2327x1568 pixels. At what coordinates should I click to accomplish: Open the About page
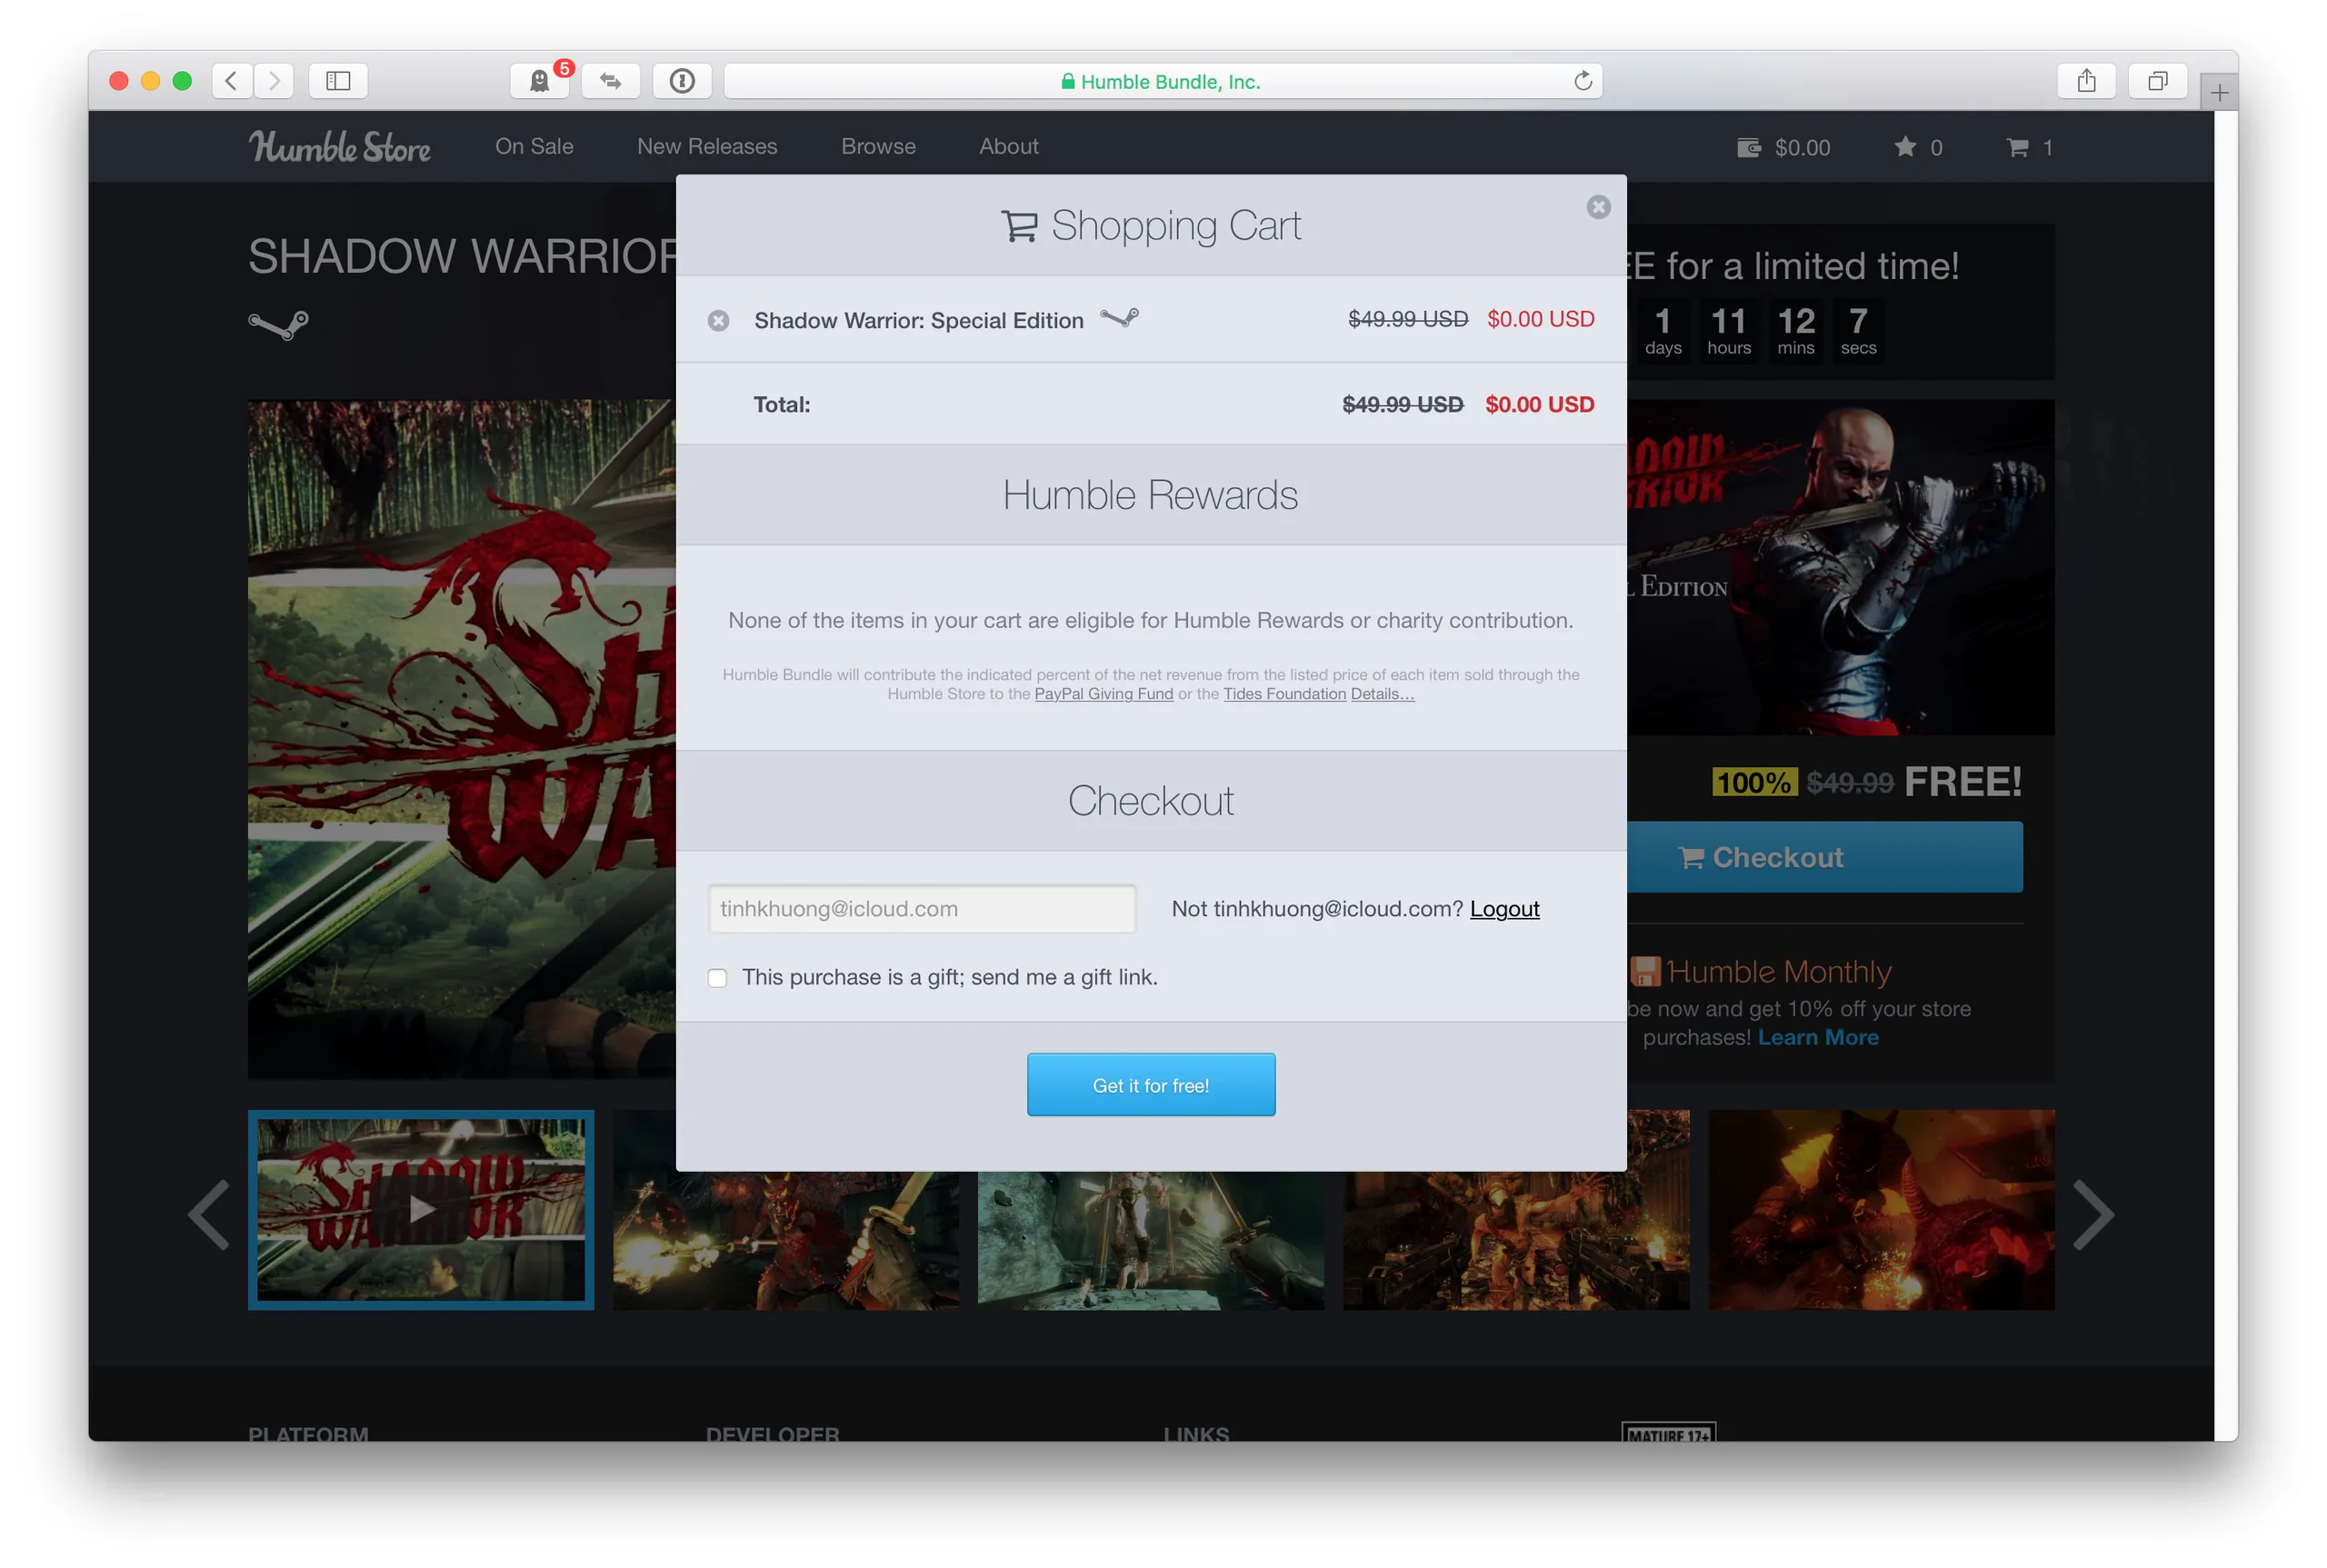[1008, 146]
